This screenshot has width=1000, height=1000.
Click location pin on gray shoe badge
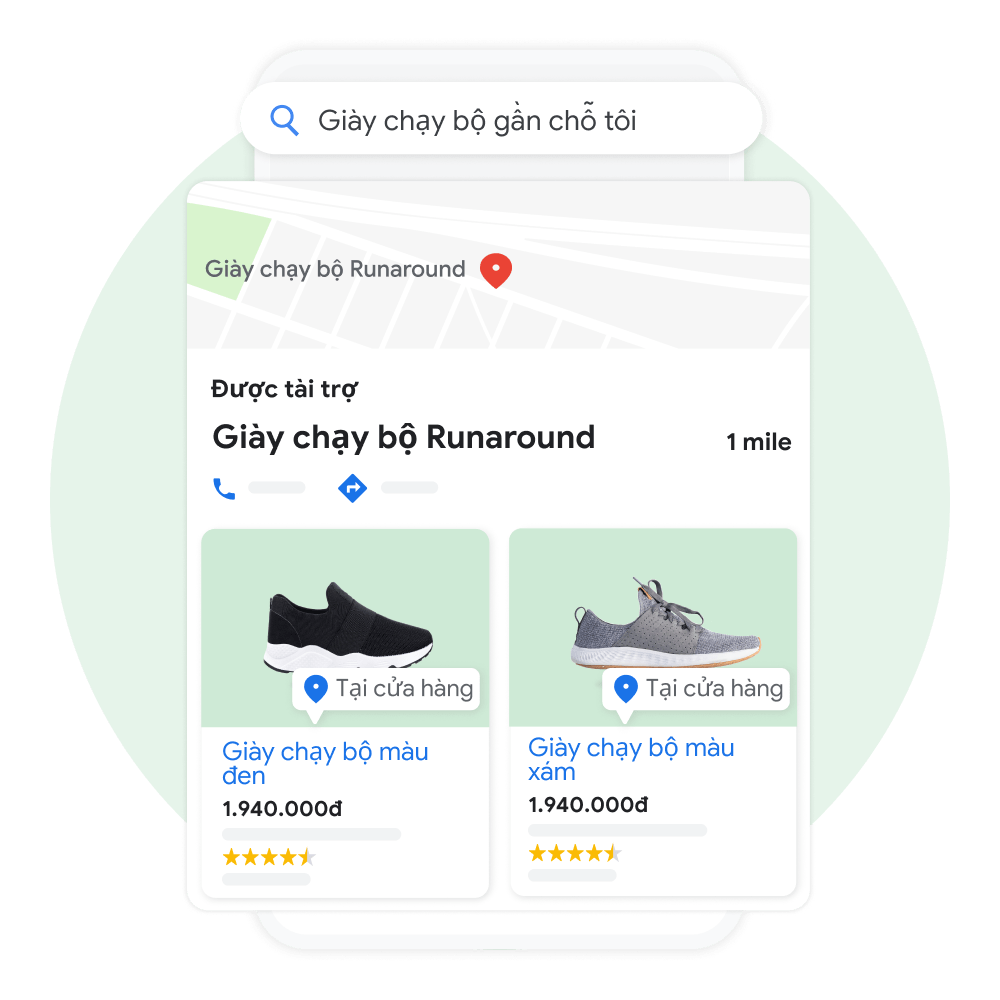point(626,689)
